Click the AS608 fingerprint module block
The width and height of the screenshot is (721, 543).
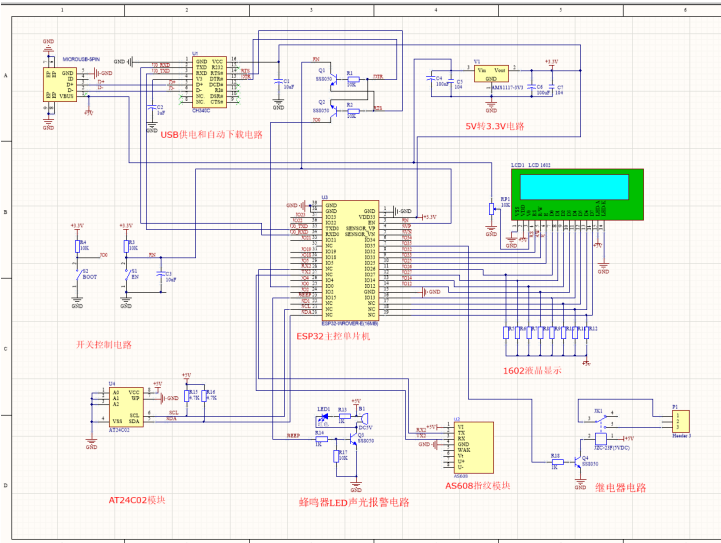click(x=474, y=447)
